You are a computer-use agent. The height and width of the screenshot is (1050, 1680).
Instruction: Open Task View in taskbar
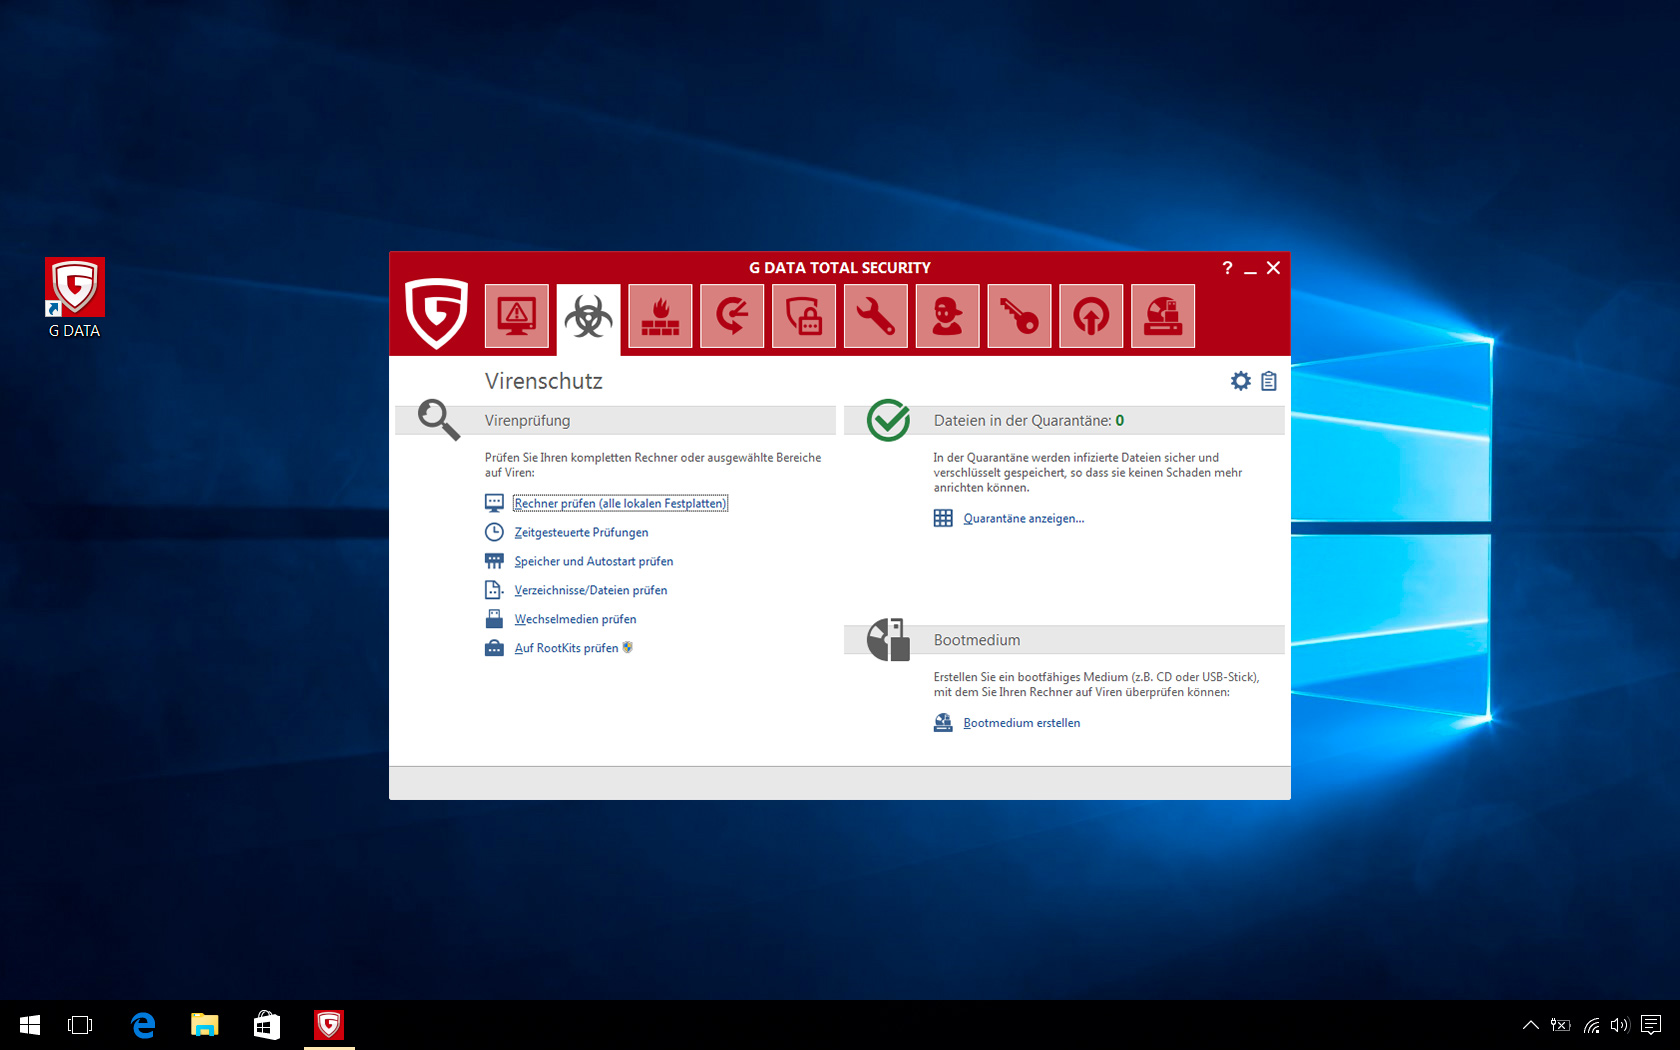click(80, 1025)
